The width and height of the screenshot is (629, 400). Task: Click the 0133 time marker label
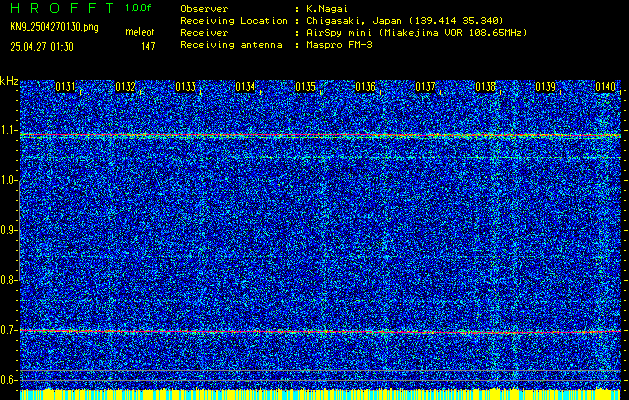185,87
